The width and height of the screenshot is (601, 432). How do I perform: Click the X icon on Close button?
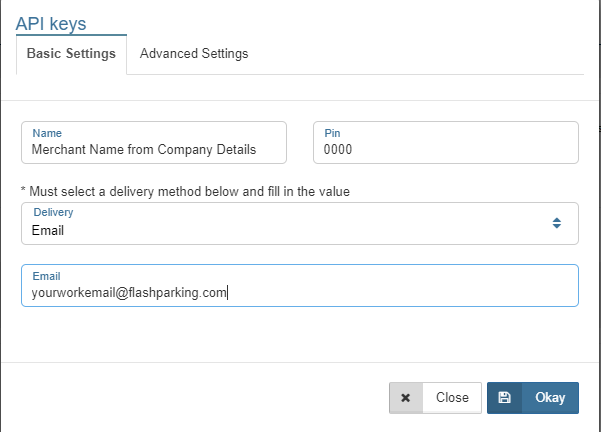pyautogui.click(x=405, y=397)
